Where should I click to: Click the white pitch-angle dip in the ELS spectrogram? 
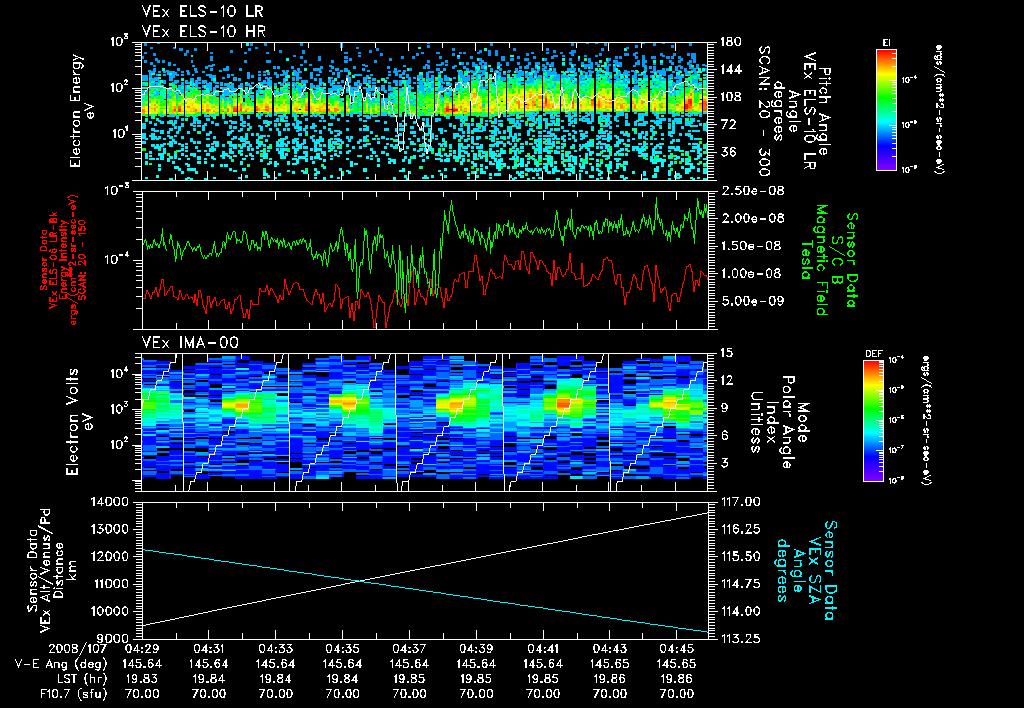[402, 137]
